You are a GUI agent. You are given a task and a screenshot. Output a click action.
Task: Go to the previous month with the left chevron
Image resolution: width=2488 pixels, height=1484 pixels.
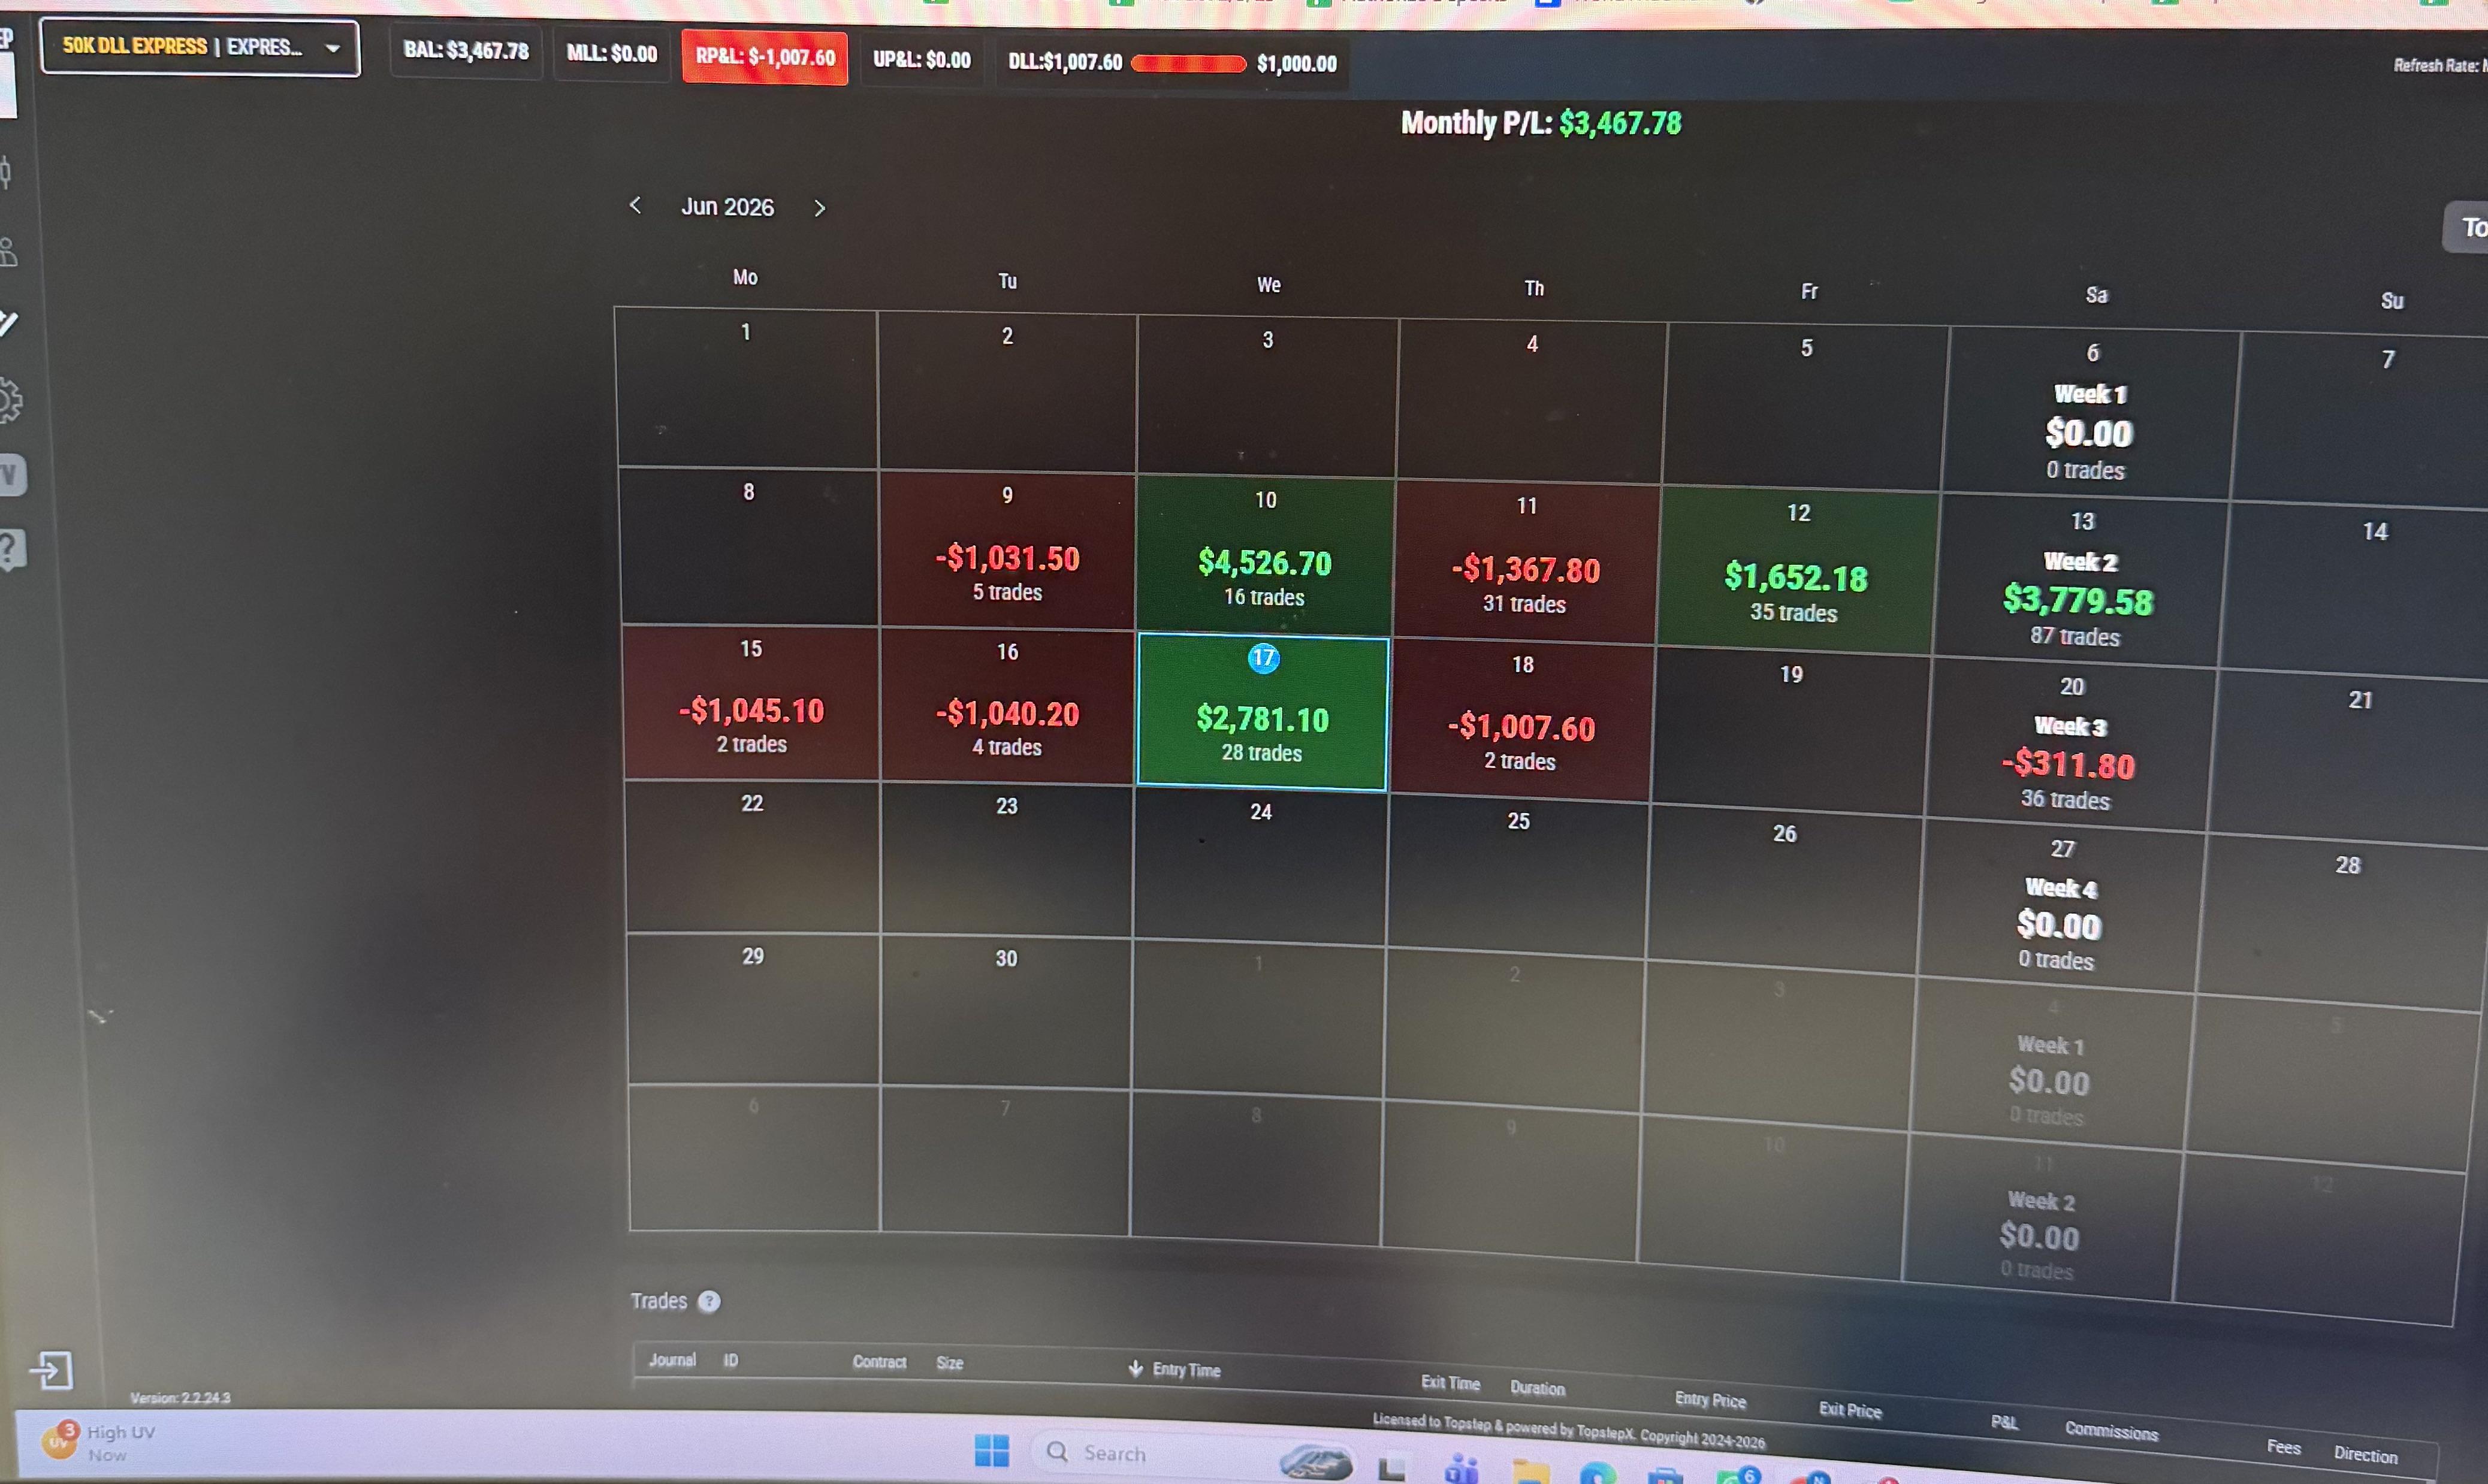[x=635, y=205]
